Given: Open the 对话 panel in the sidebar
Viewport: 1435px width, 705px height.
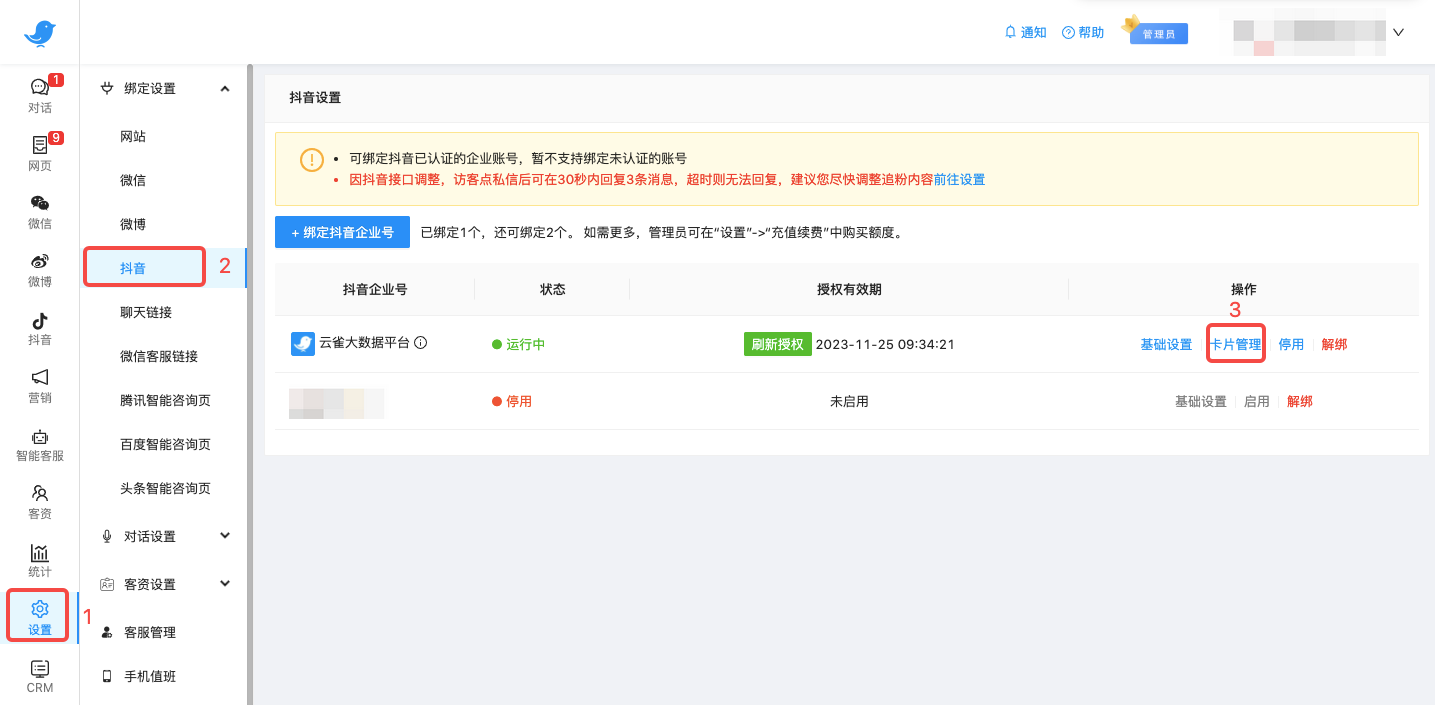Looking at the screenshot, I should point(40,97).
